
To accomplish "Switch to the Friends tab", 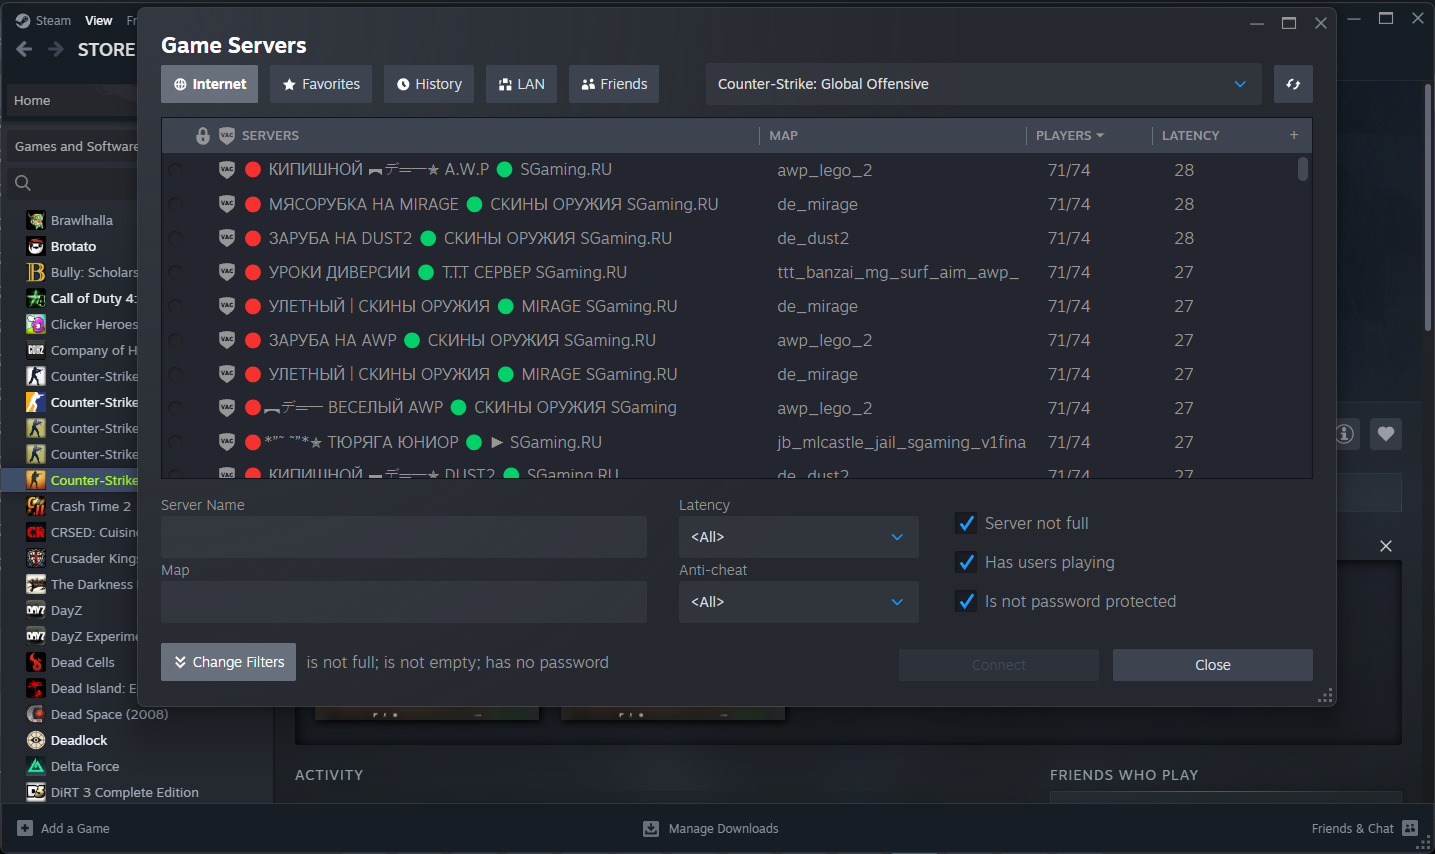I will pos(614,84).
